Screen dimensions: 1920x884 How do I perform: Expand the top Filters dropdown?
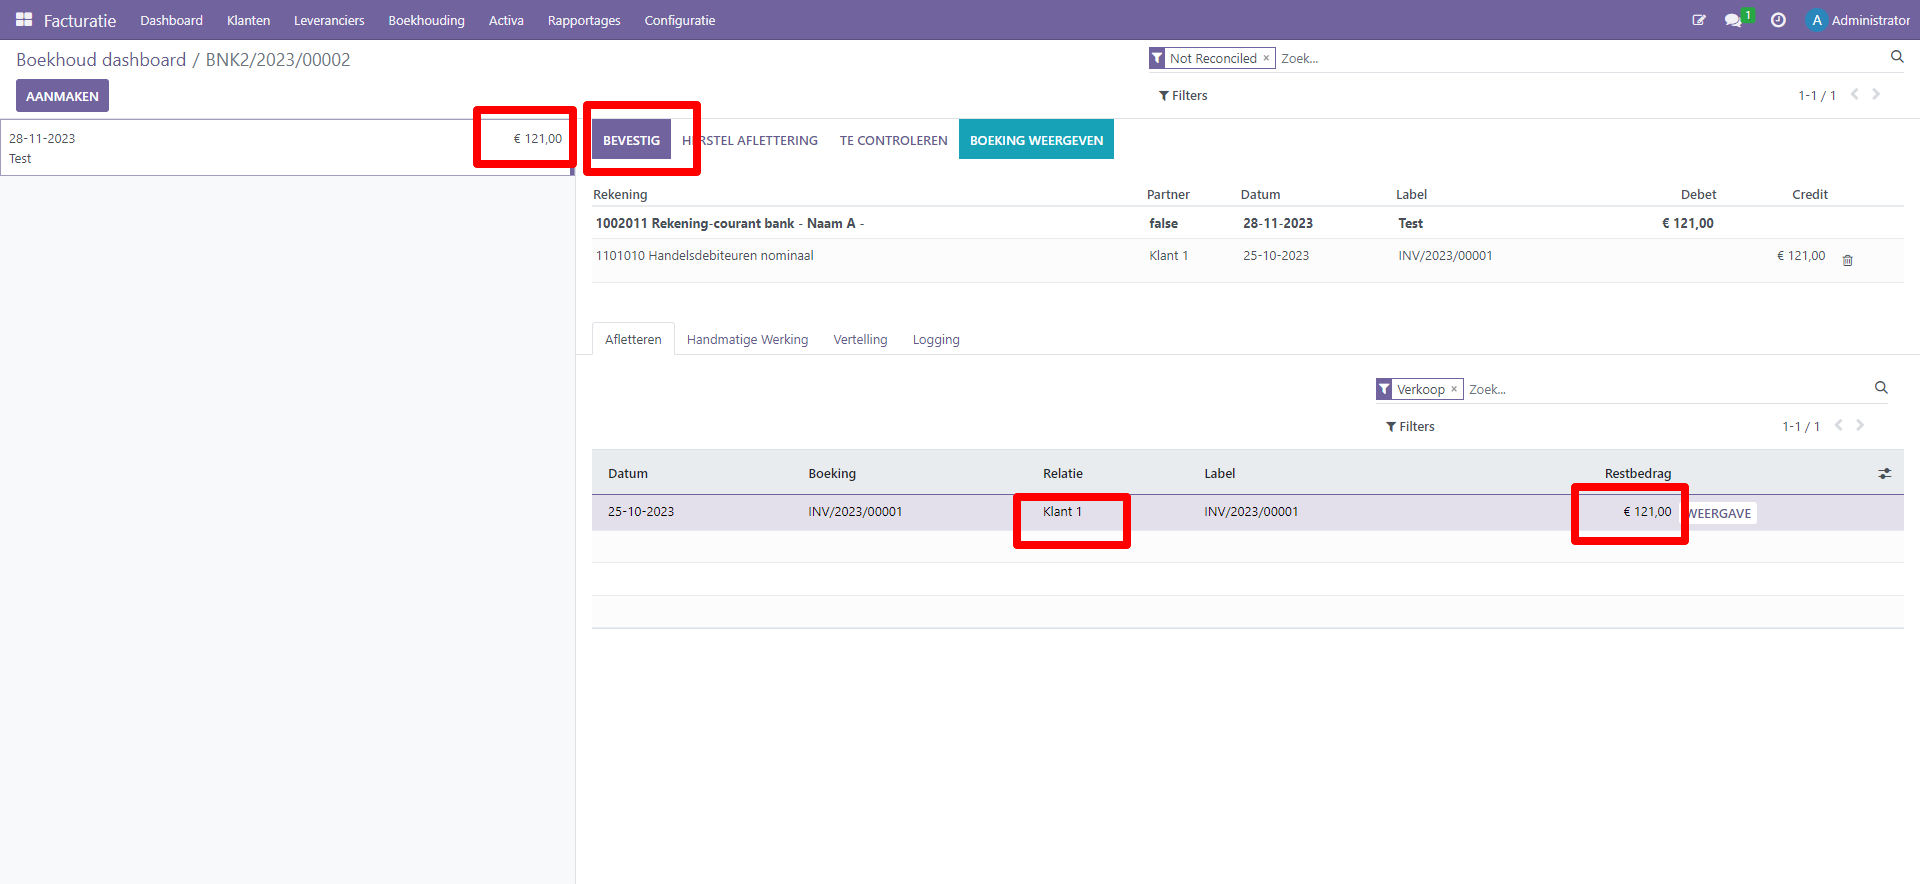coord(1183,96)
